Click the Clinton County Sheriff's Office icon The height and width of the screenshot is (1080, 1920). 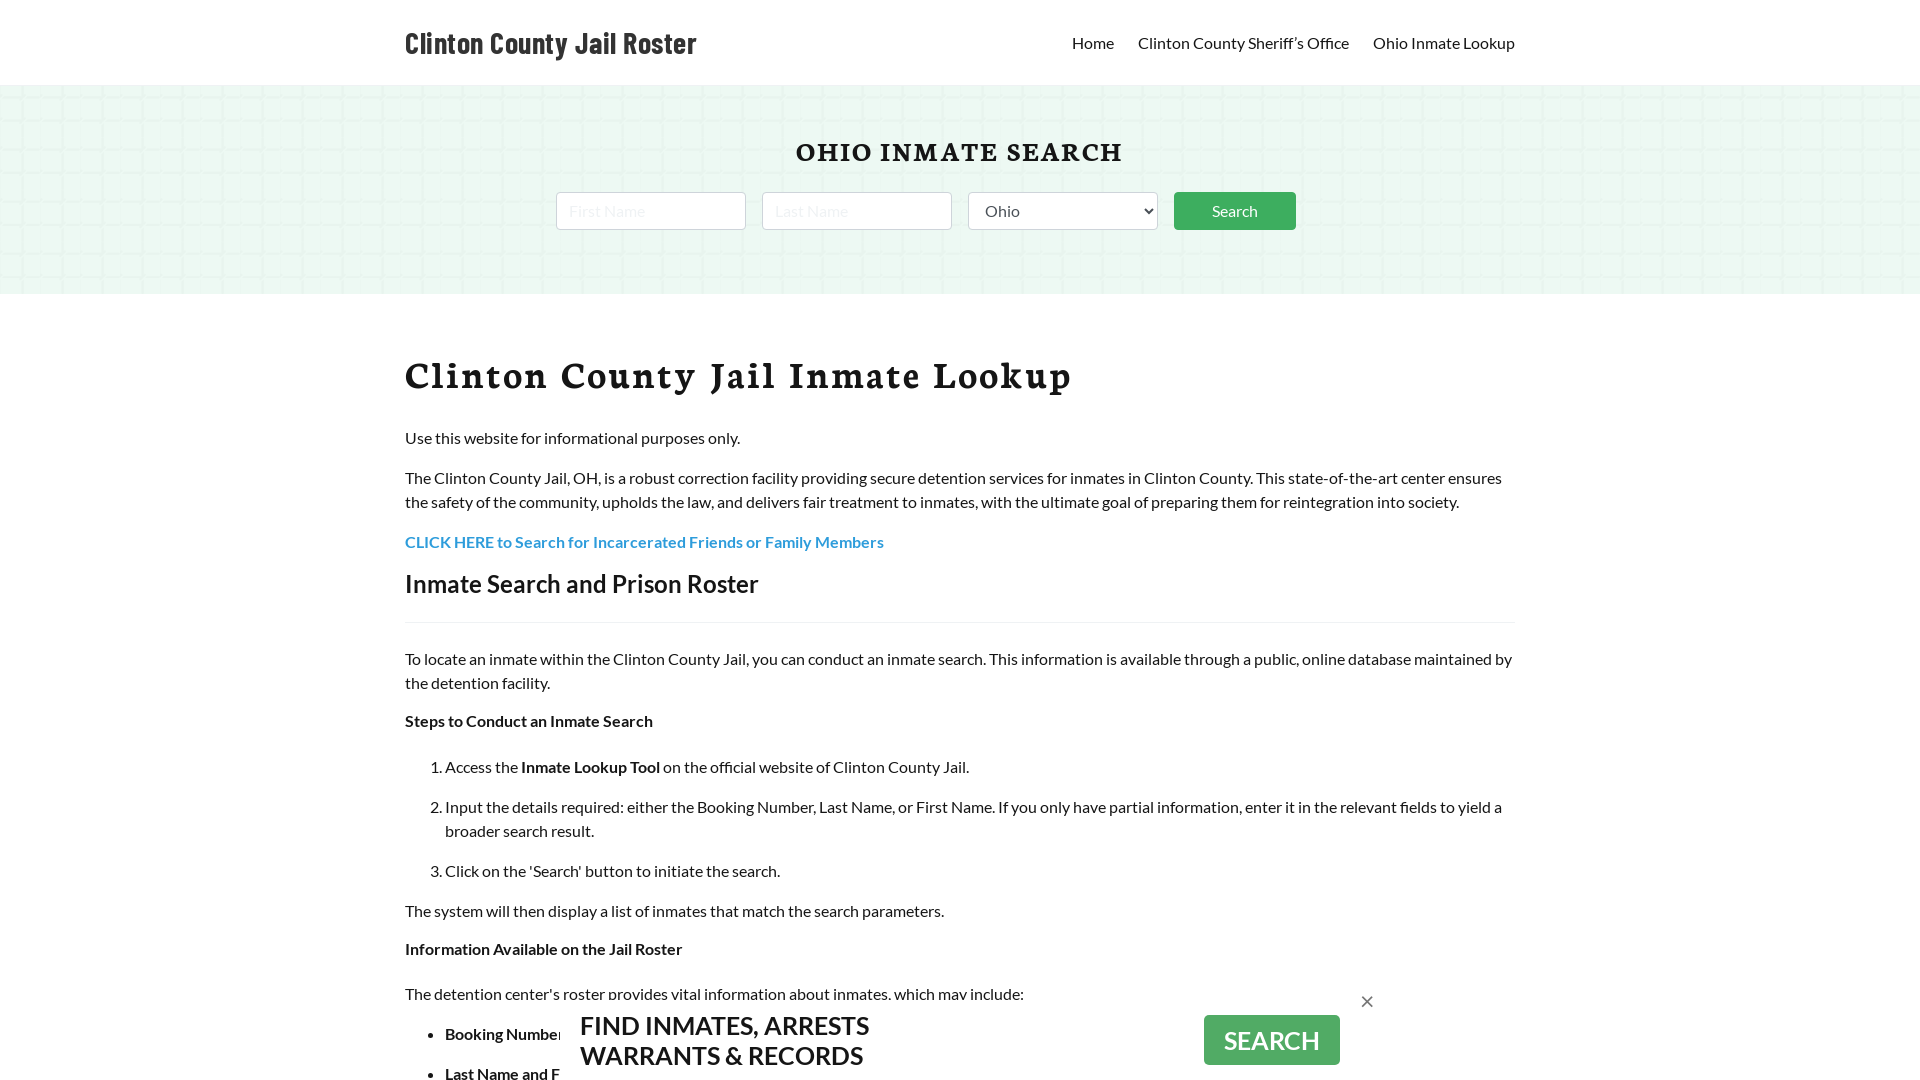[x=1242, y=42]
